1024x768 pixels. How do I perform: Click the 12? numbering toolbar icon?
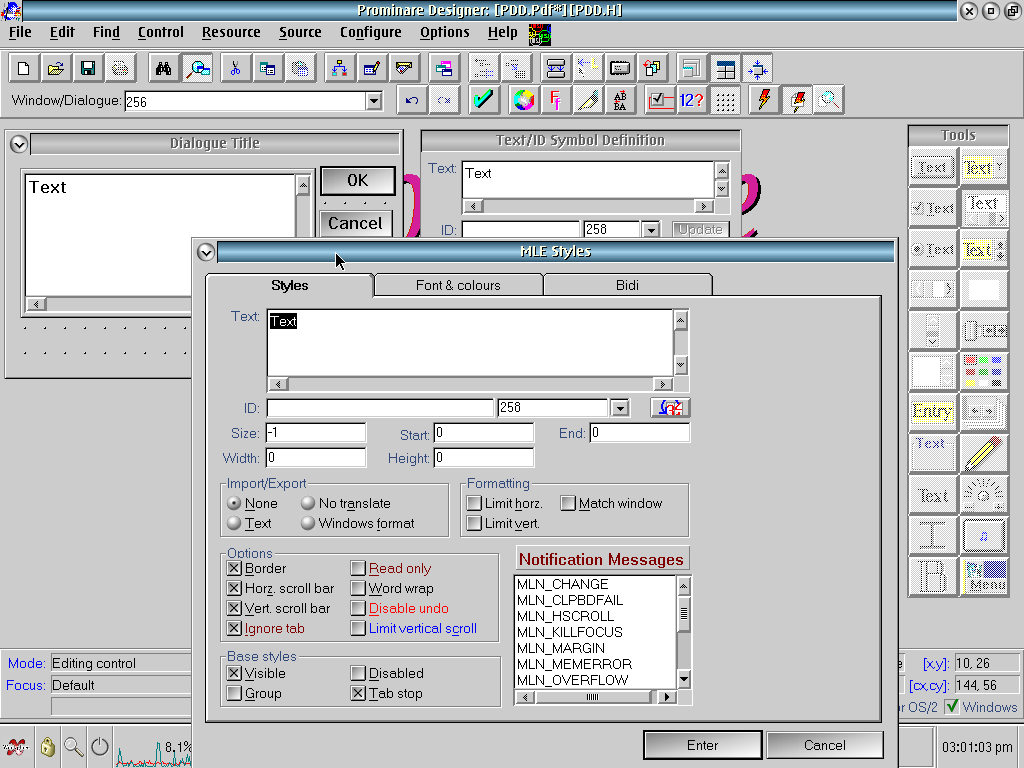pos(692,100)
